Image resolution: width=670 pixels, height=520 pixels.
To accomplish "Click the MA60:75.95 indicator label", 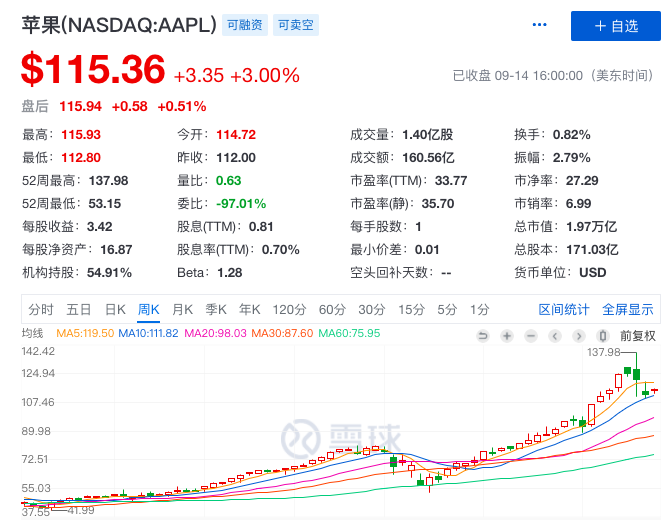I will [349, 333].
